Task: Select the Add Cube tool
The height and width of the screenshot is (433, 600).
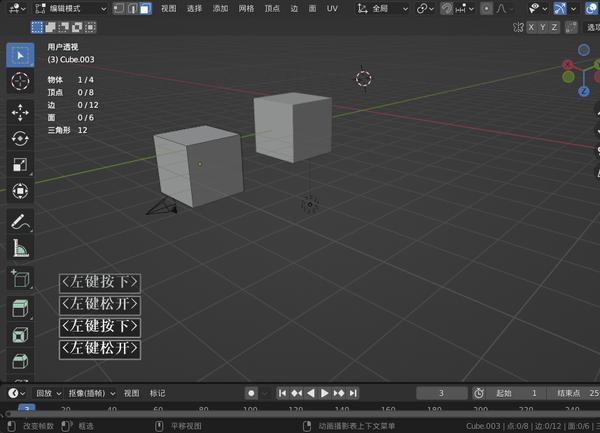Action: coord(20,278)
